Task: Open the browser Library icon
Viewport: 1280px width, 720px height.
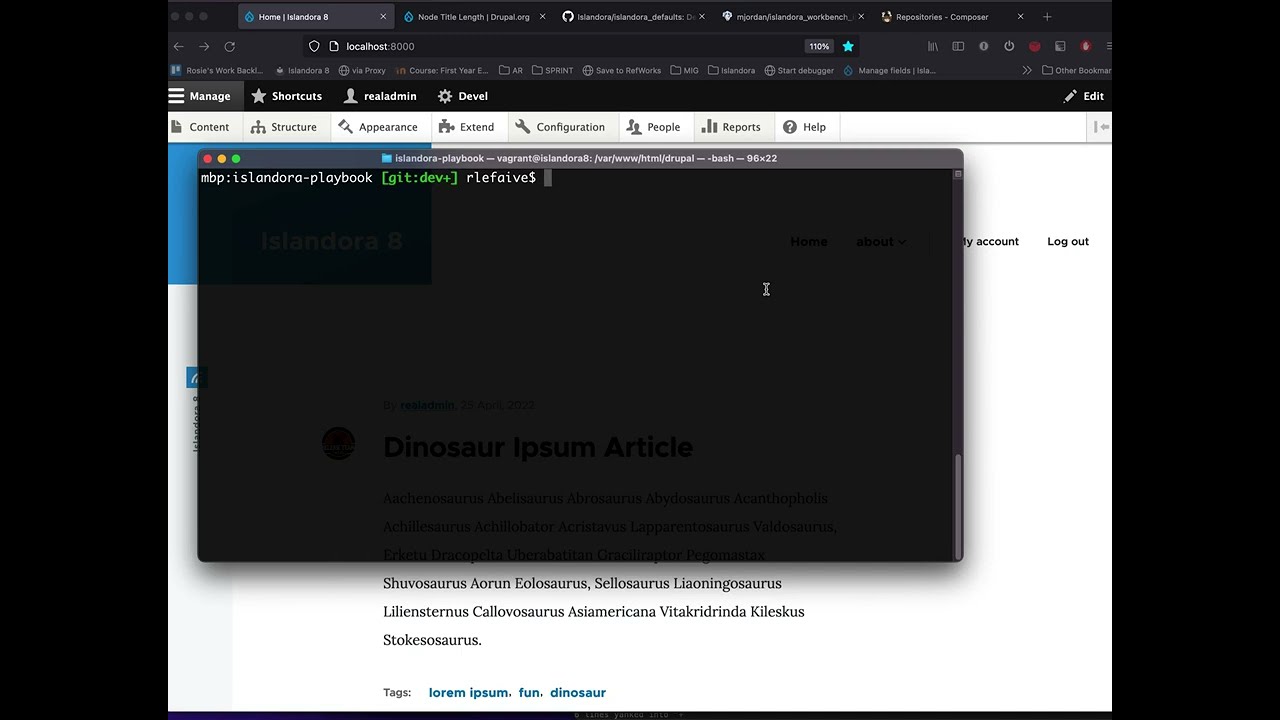Action: coord(933,46)
